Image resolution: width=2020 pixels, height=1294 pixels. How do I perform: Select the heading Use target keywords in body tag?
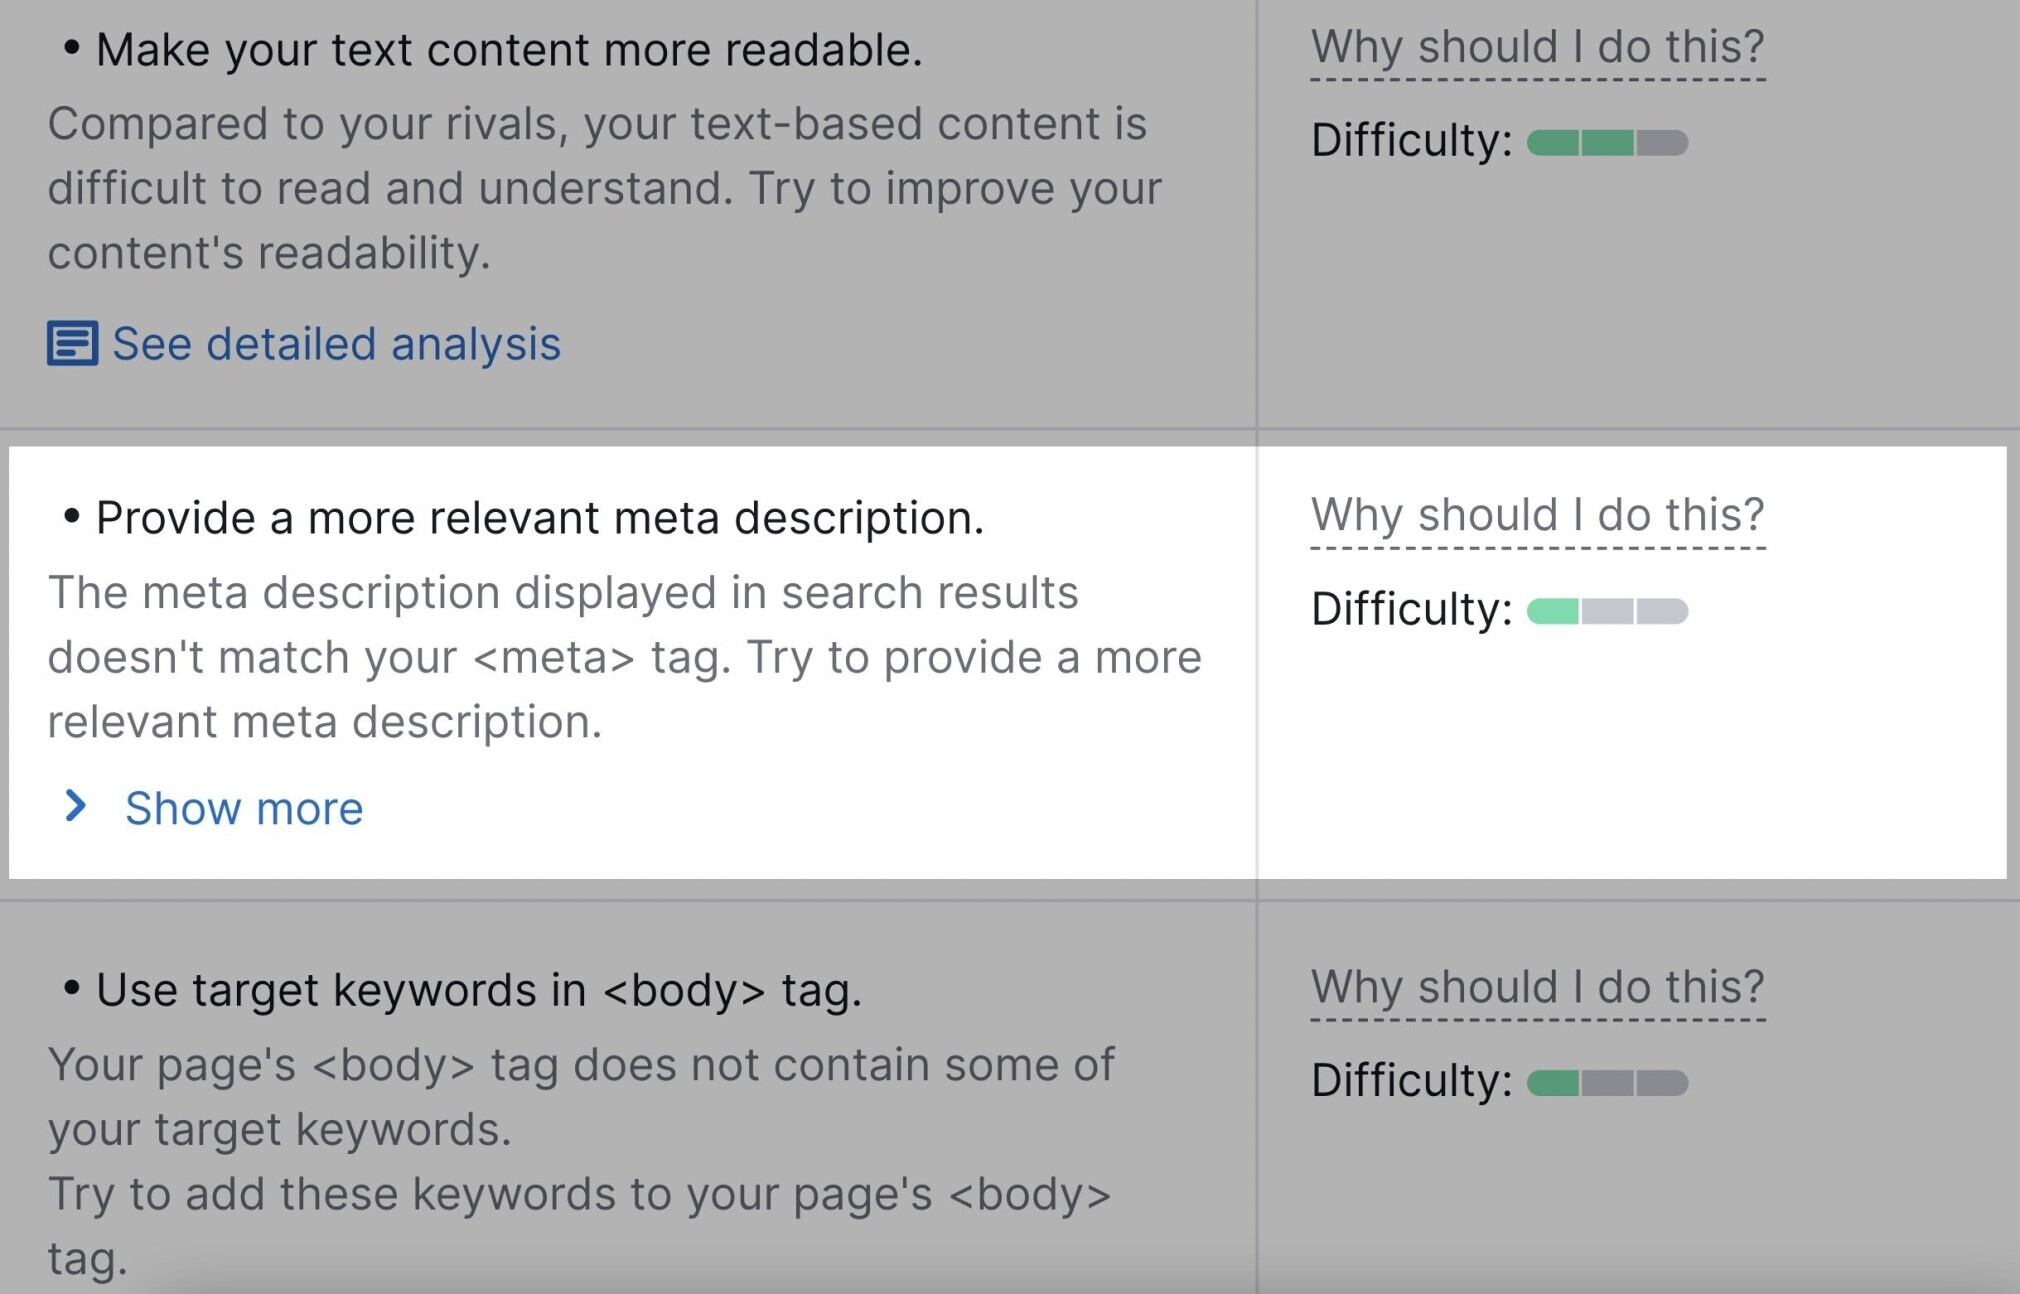(479, 990)
